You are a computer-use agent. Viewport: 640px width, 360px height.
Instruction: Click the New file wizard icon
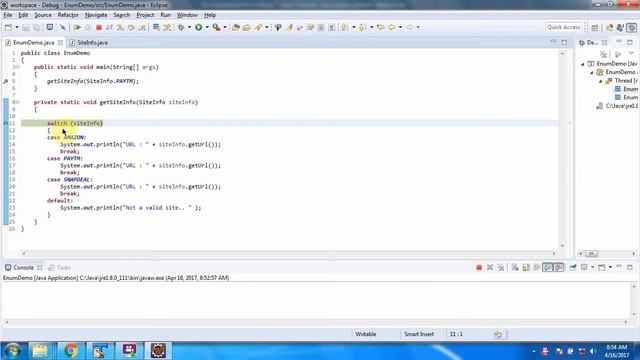pyautogui.click(x=8, y=27)
